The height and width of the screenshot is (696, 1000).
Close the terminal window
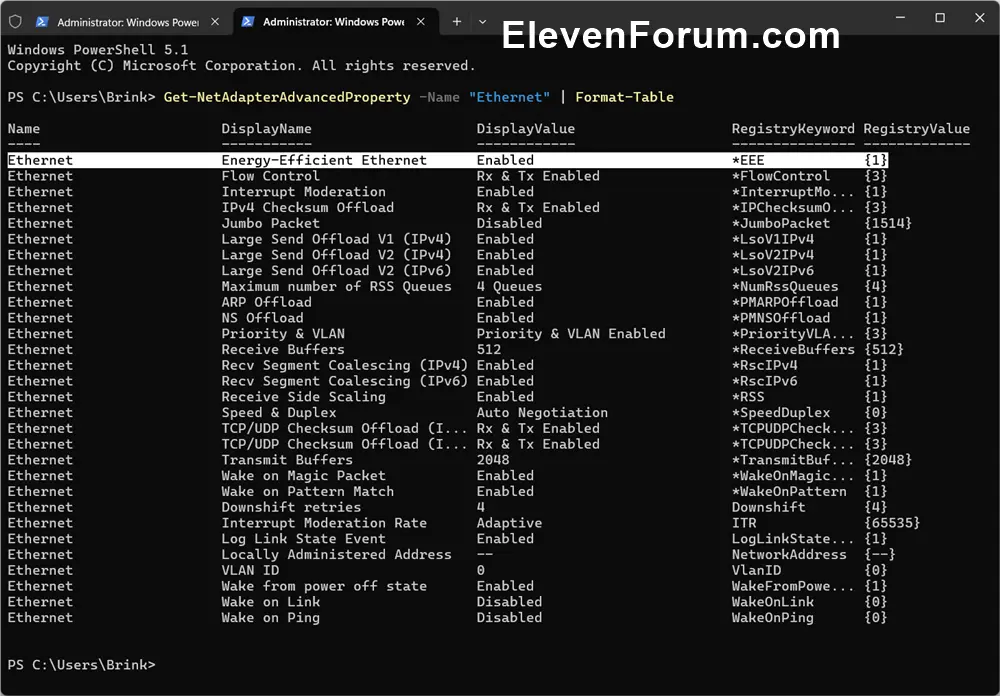click(980, 18)
